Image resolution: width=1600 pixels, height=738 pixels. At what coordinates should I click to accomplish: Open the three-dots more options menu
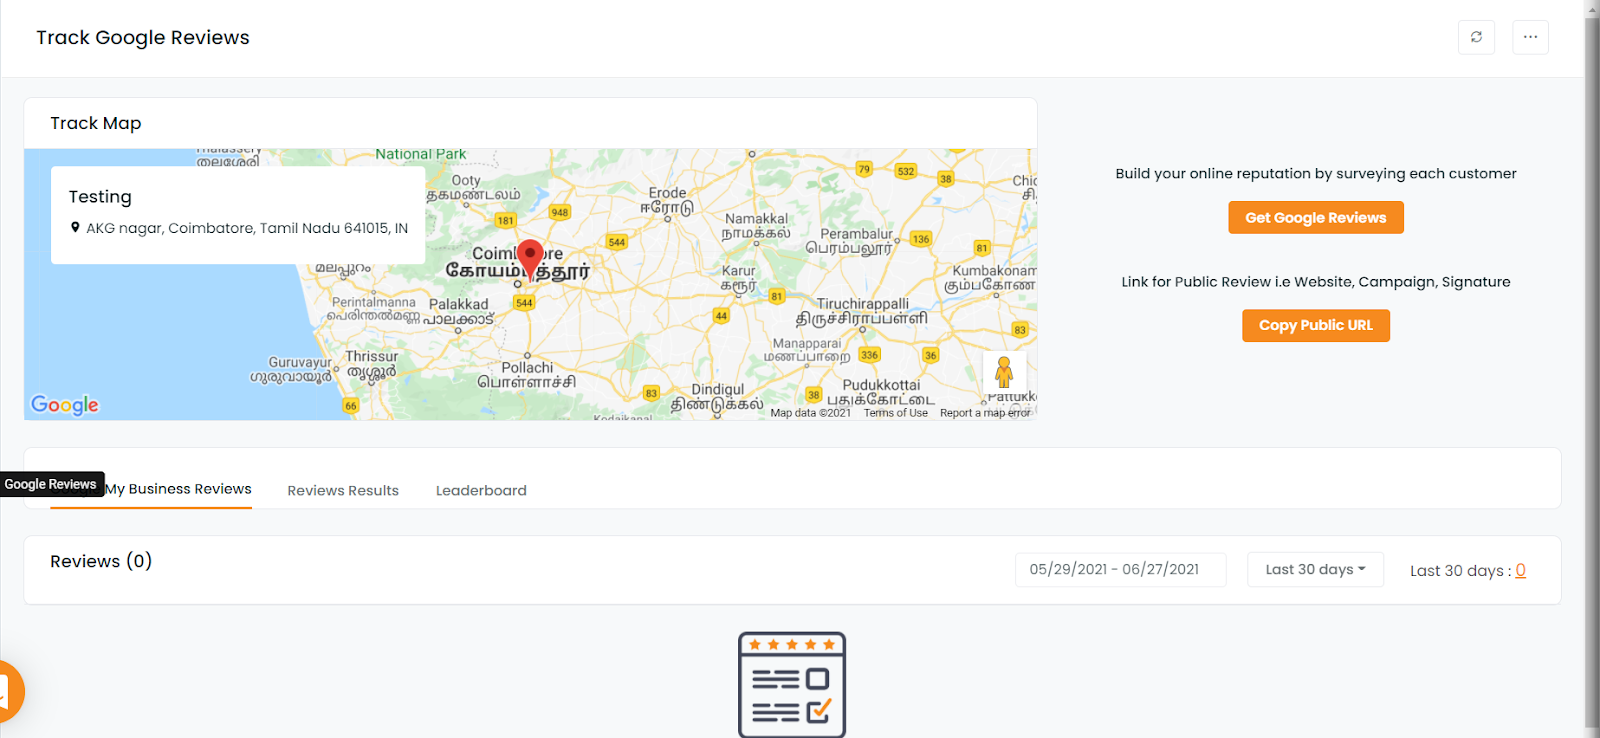click(1530, 37)
